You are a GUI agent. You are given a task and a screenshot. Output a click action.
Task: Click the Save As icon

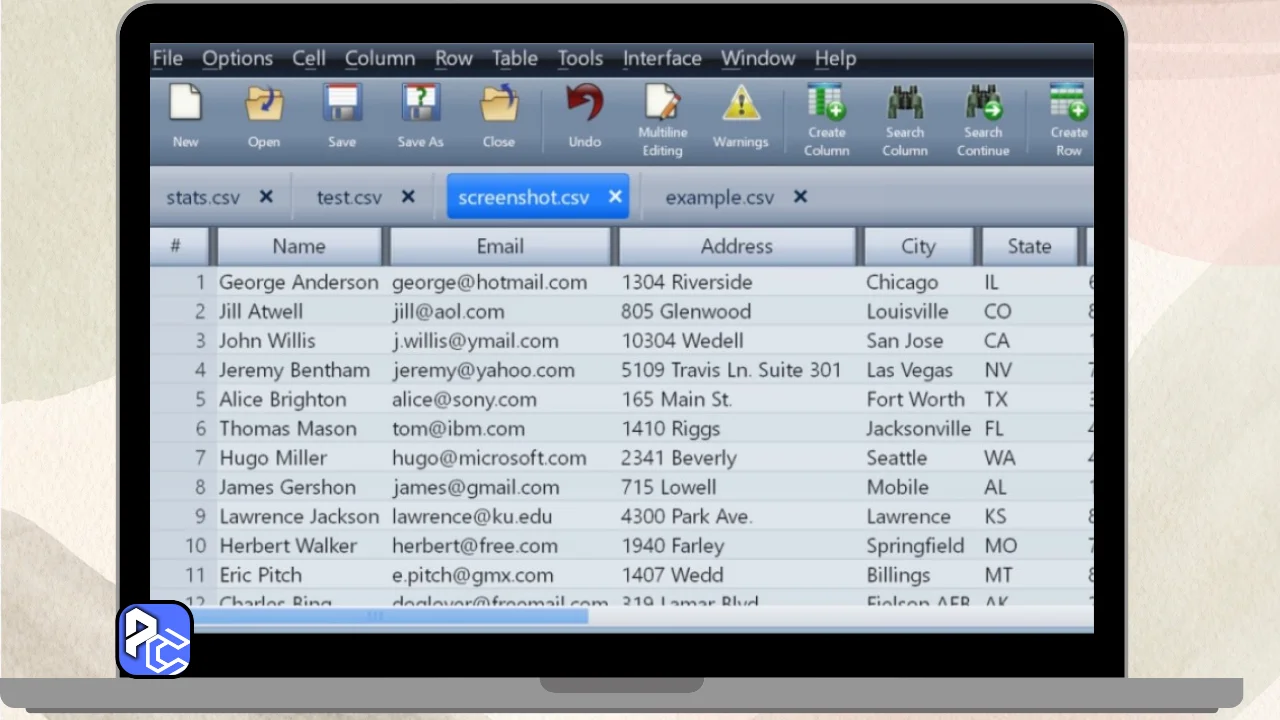coord(420,104)
